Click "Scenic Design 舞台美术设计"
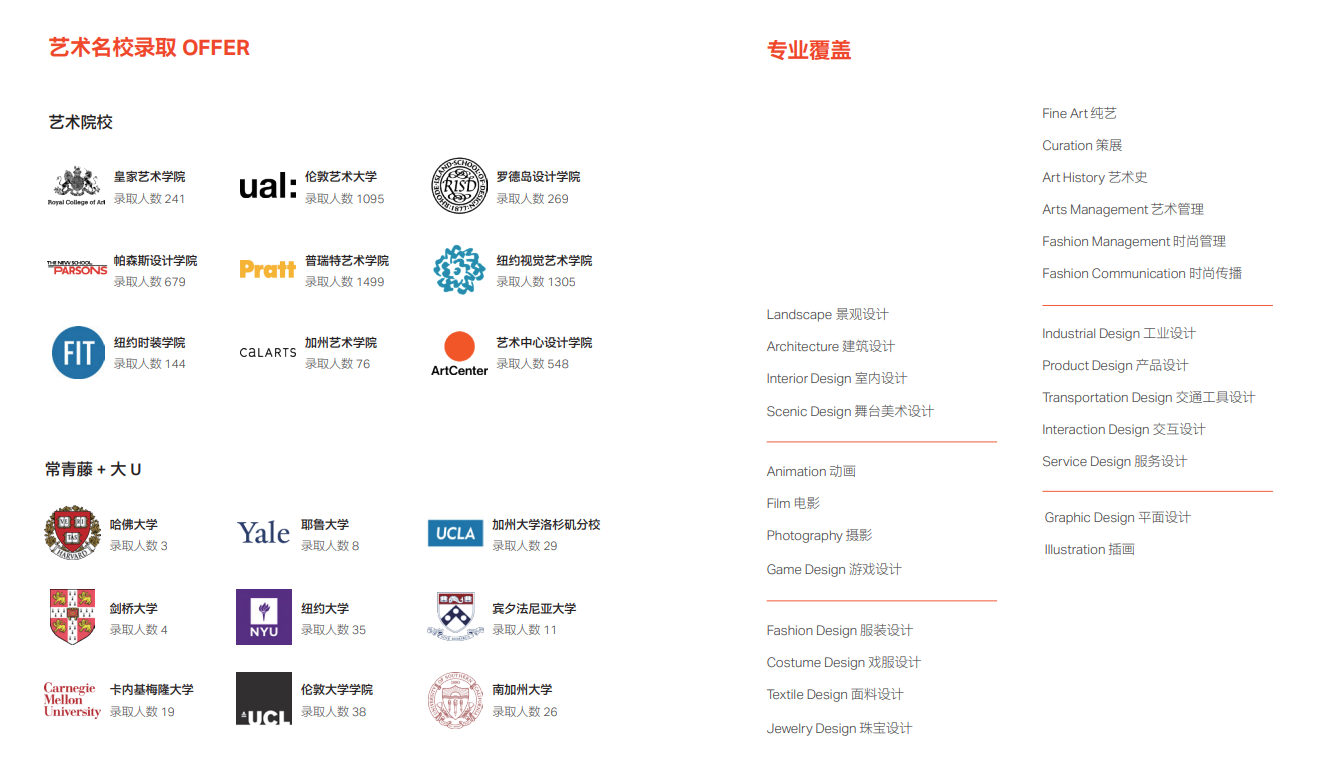Screen dimensions: 1339x763 850,412
